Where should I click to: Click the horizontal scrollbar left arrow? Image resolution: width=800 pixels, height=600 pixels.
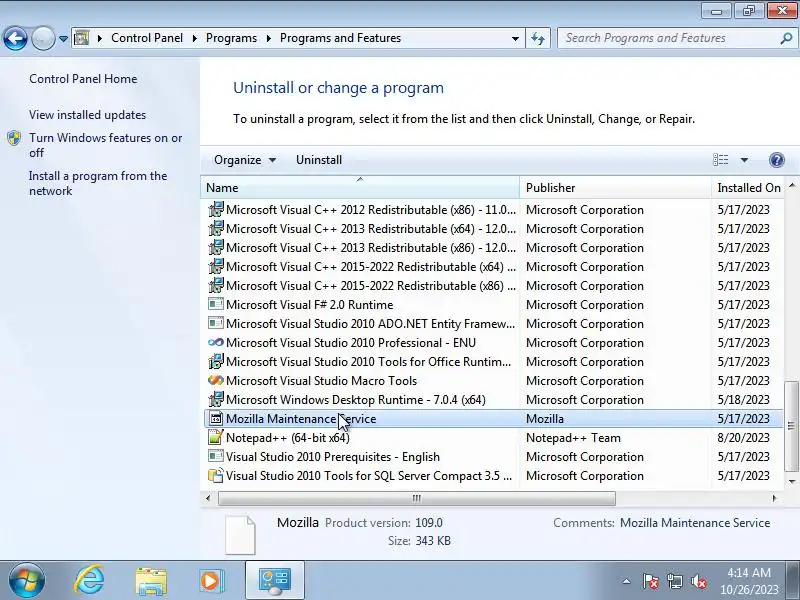208,498
